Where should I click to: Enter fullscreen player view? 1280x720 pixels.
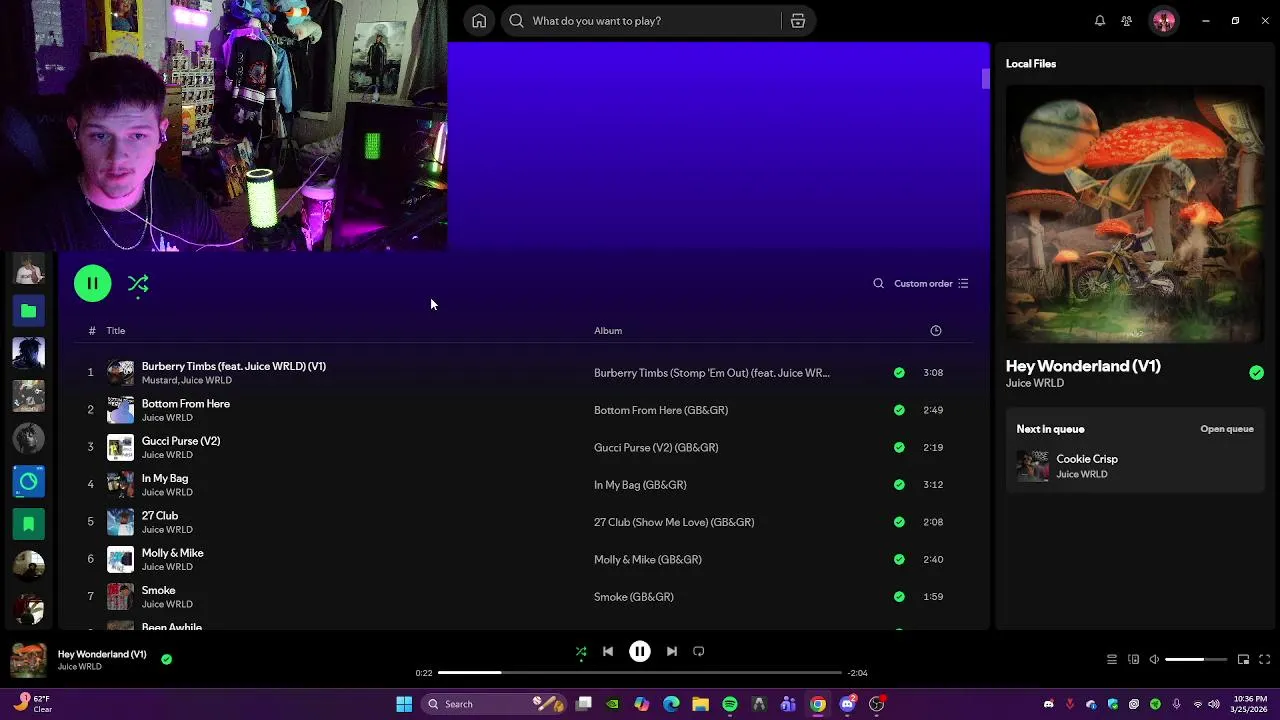coord(1265,660)
